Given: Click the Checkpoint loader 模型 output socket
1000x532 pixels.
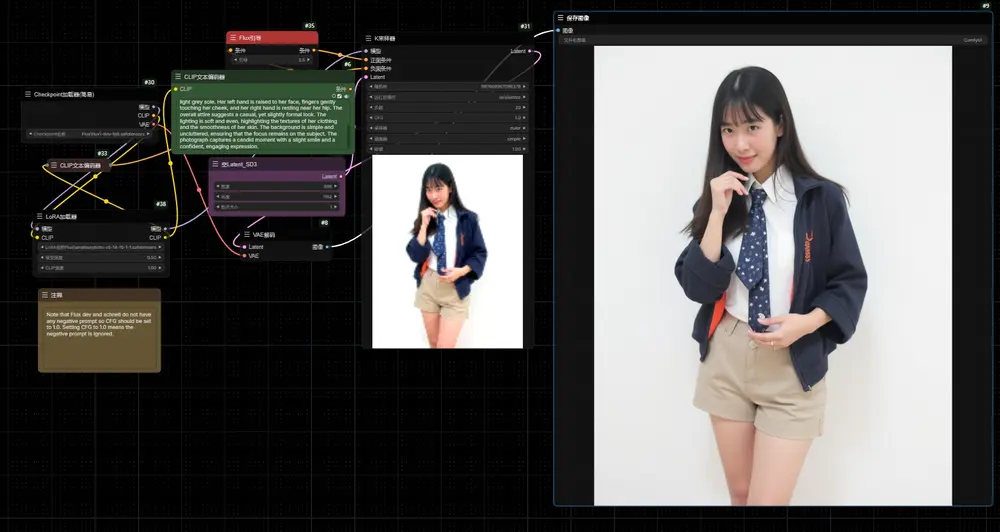Looking at the screenshot, I should point(154,107).
